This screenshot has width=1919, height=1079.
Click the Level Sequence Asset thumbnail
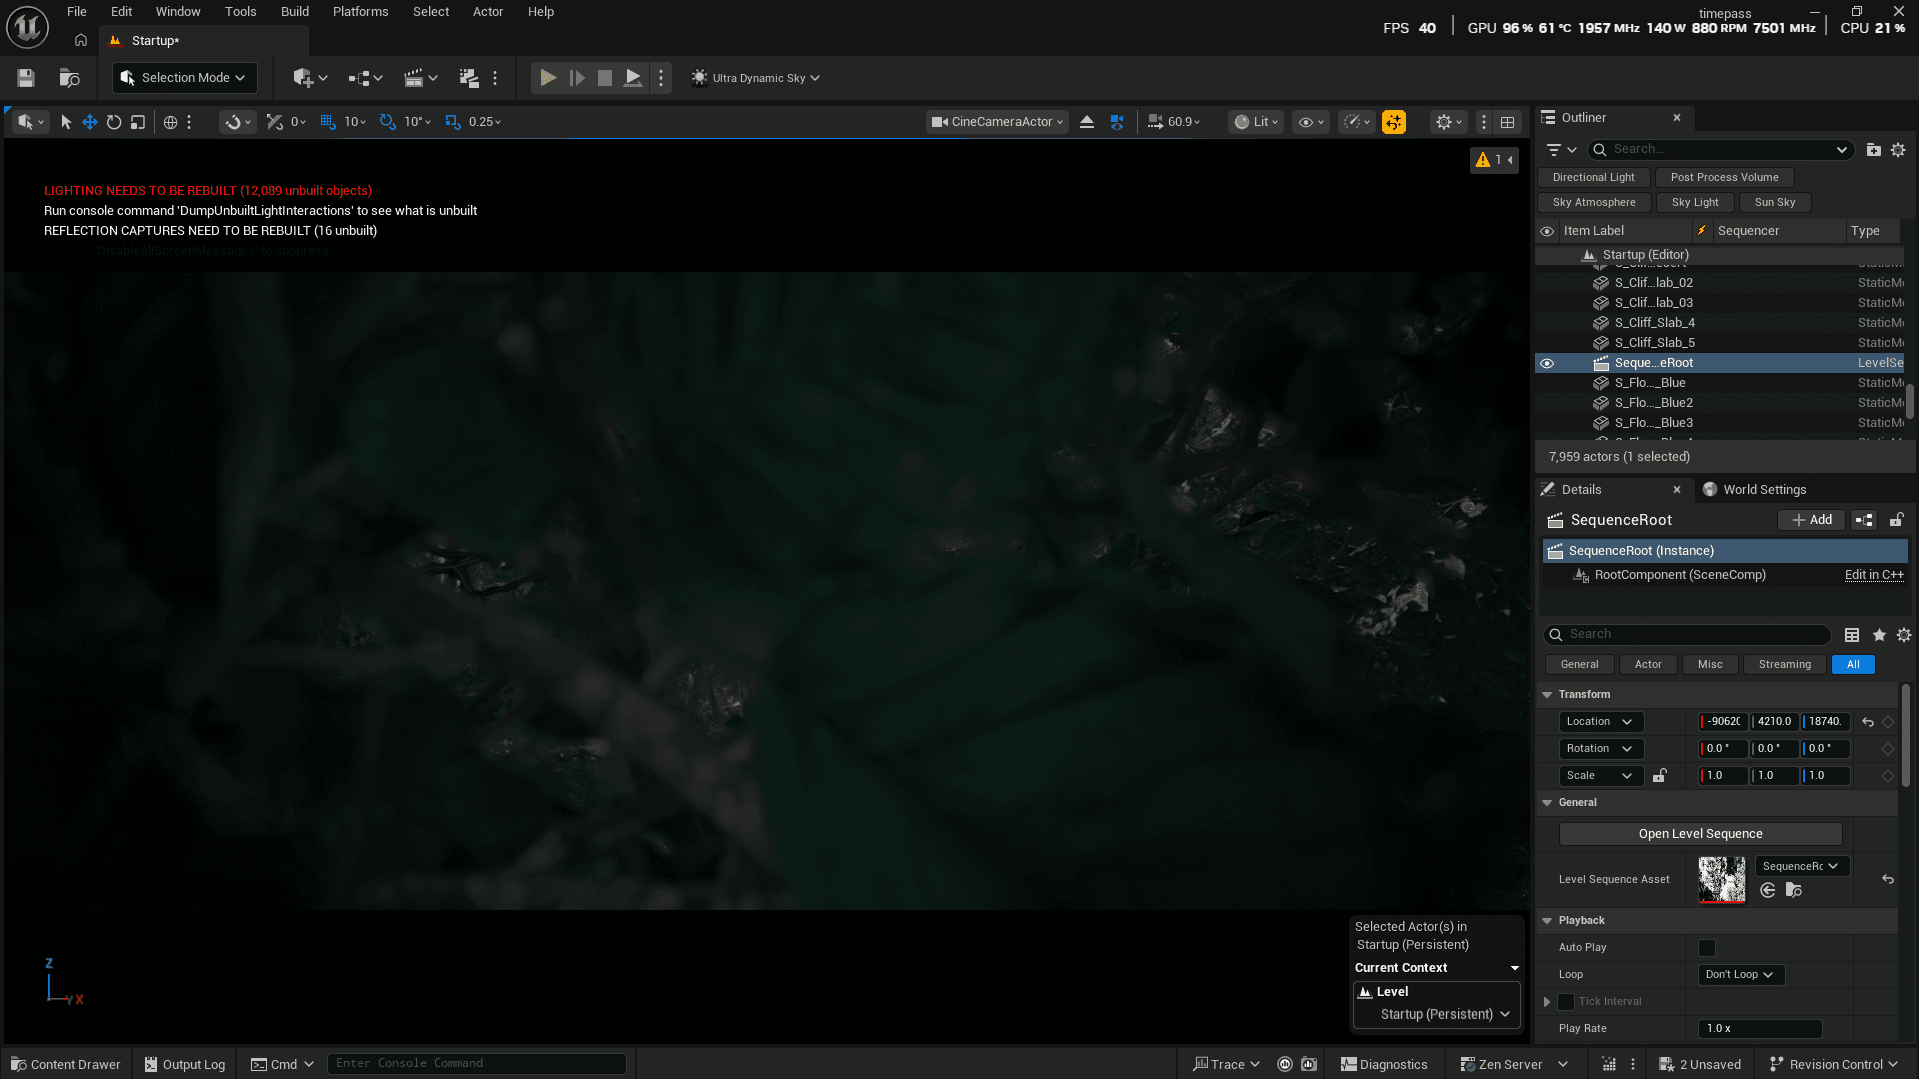coord(1721,880)
